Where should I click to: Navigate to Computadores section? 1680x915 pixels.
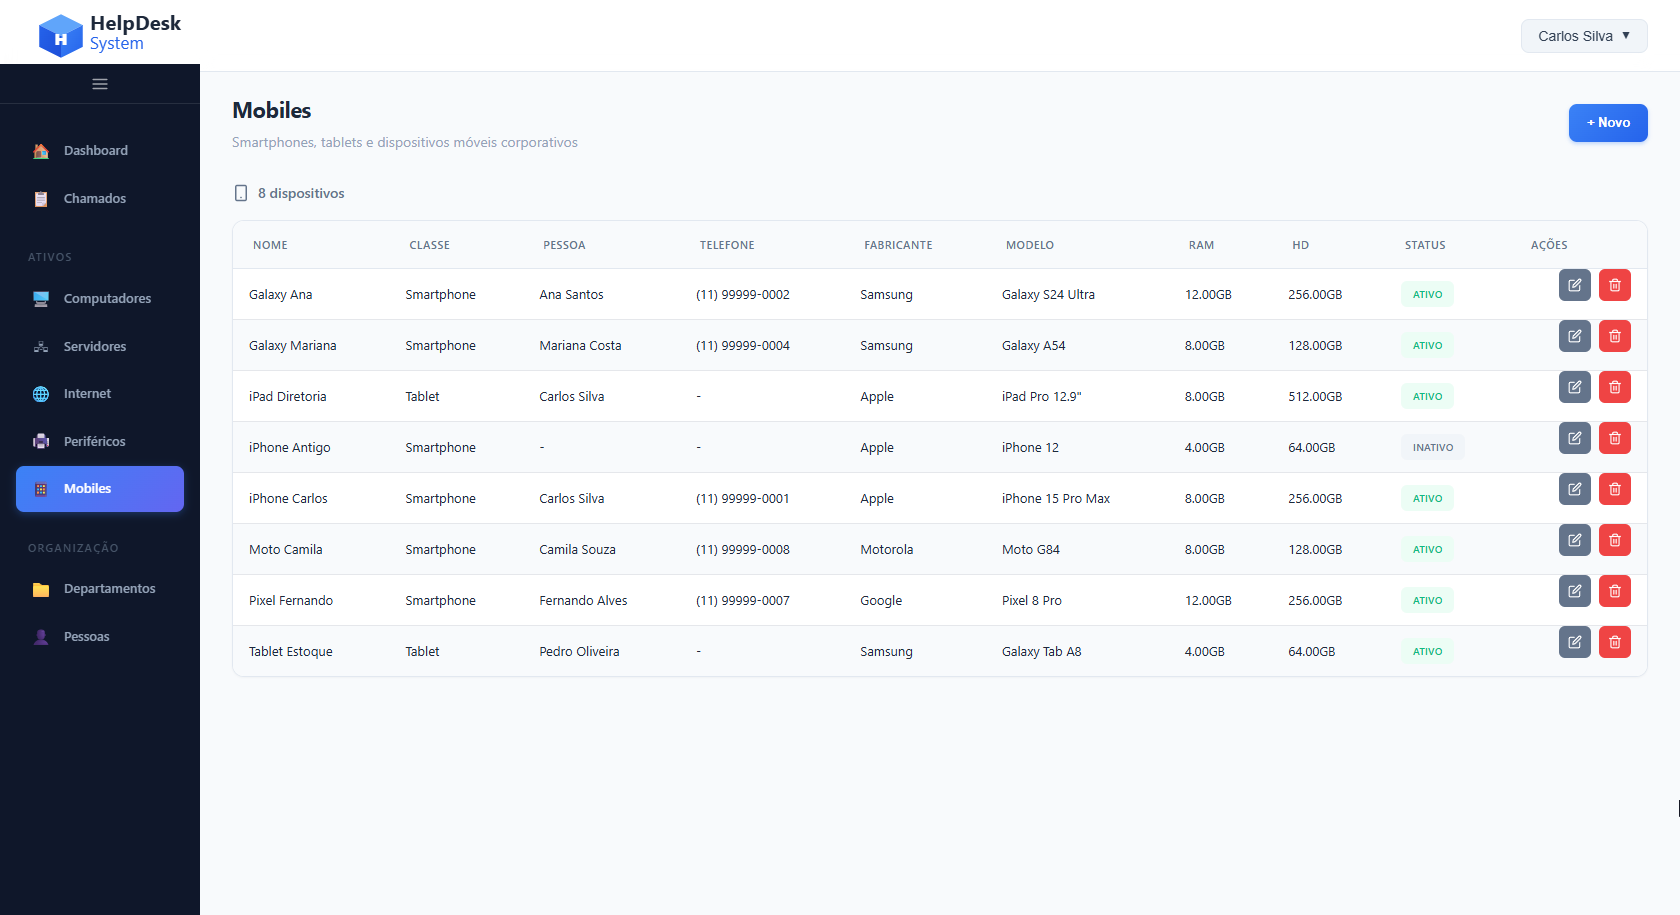point(107,299)
